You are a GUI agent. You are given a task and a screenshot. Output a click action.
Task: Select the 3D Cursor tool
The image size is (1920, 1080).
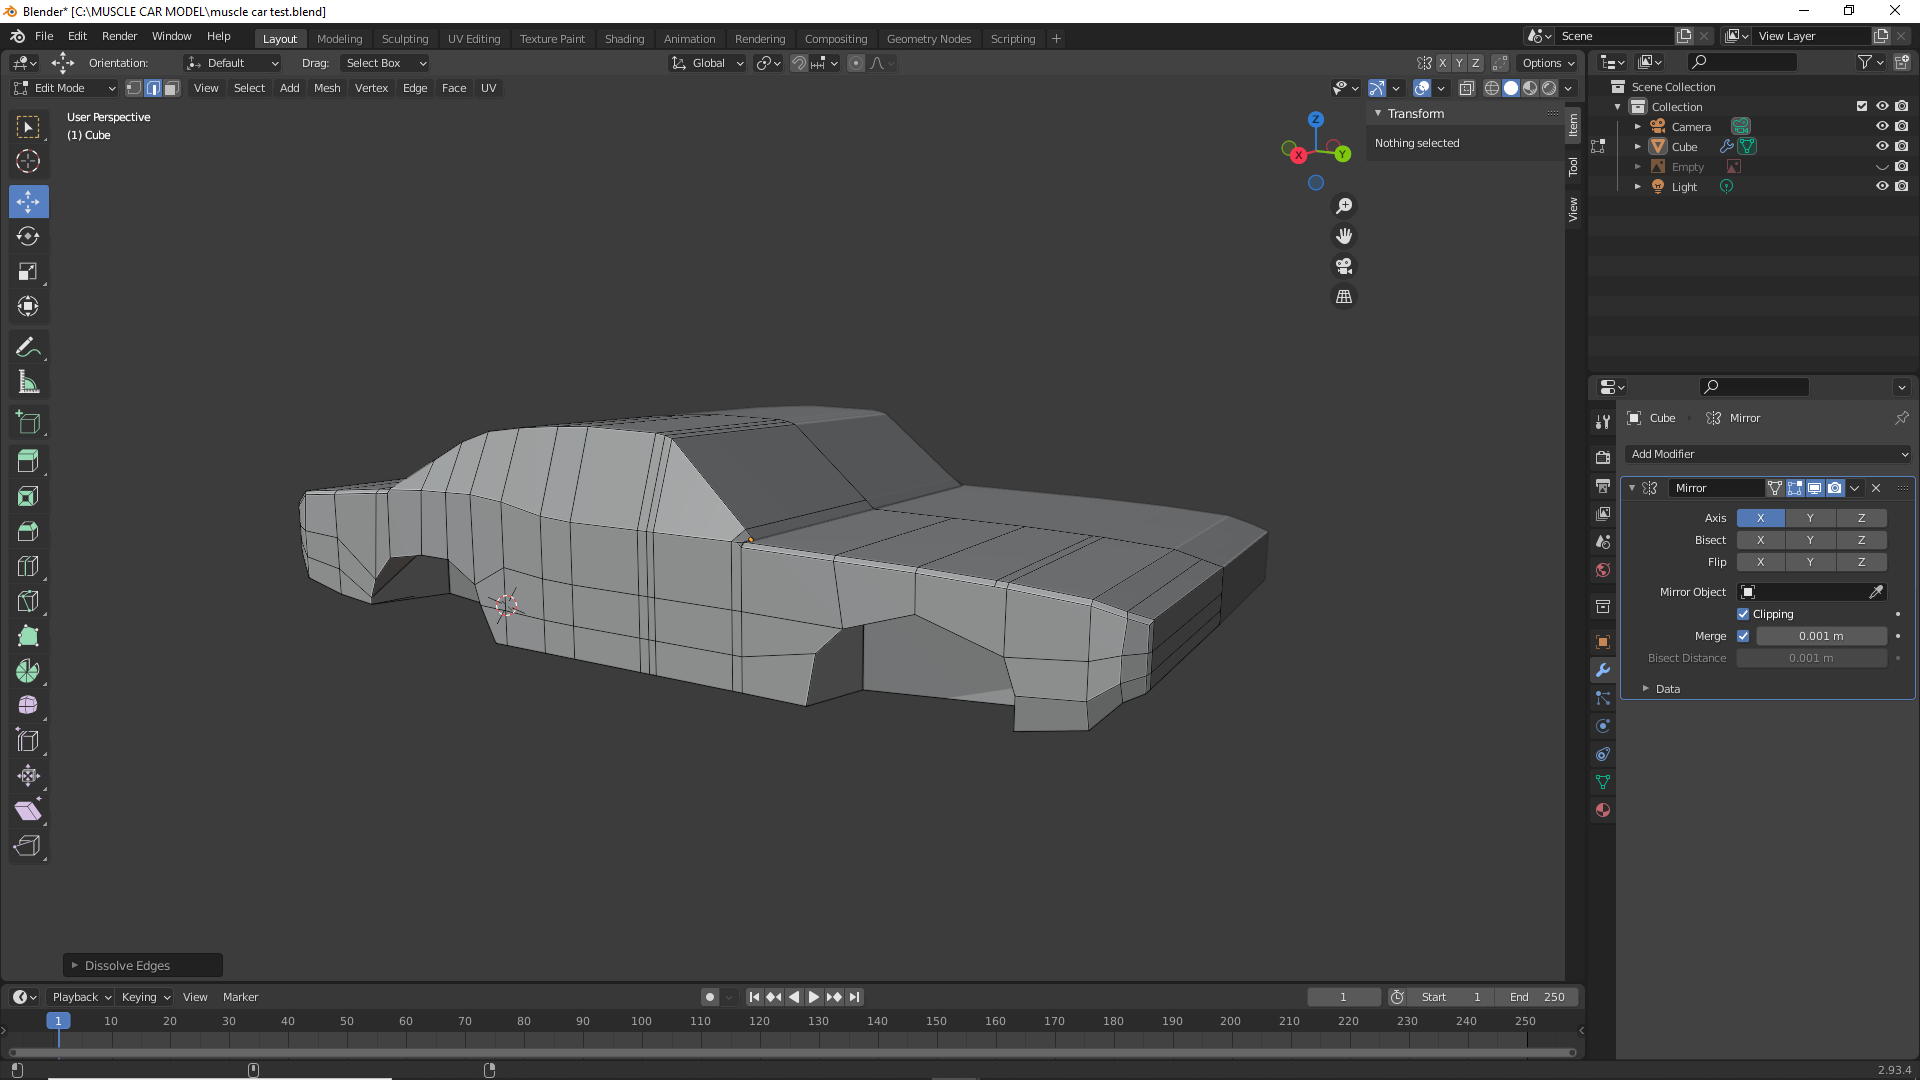click(x=28, y=161)
